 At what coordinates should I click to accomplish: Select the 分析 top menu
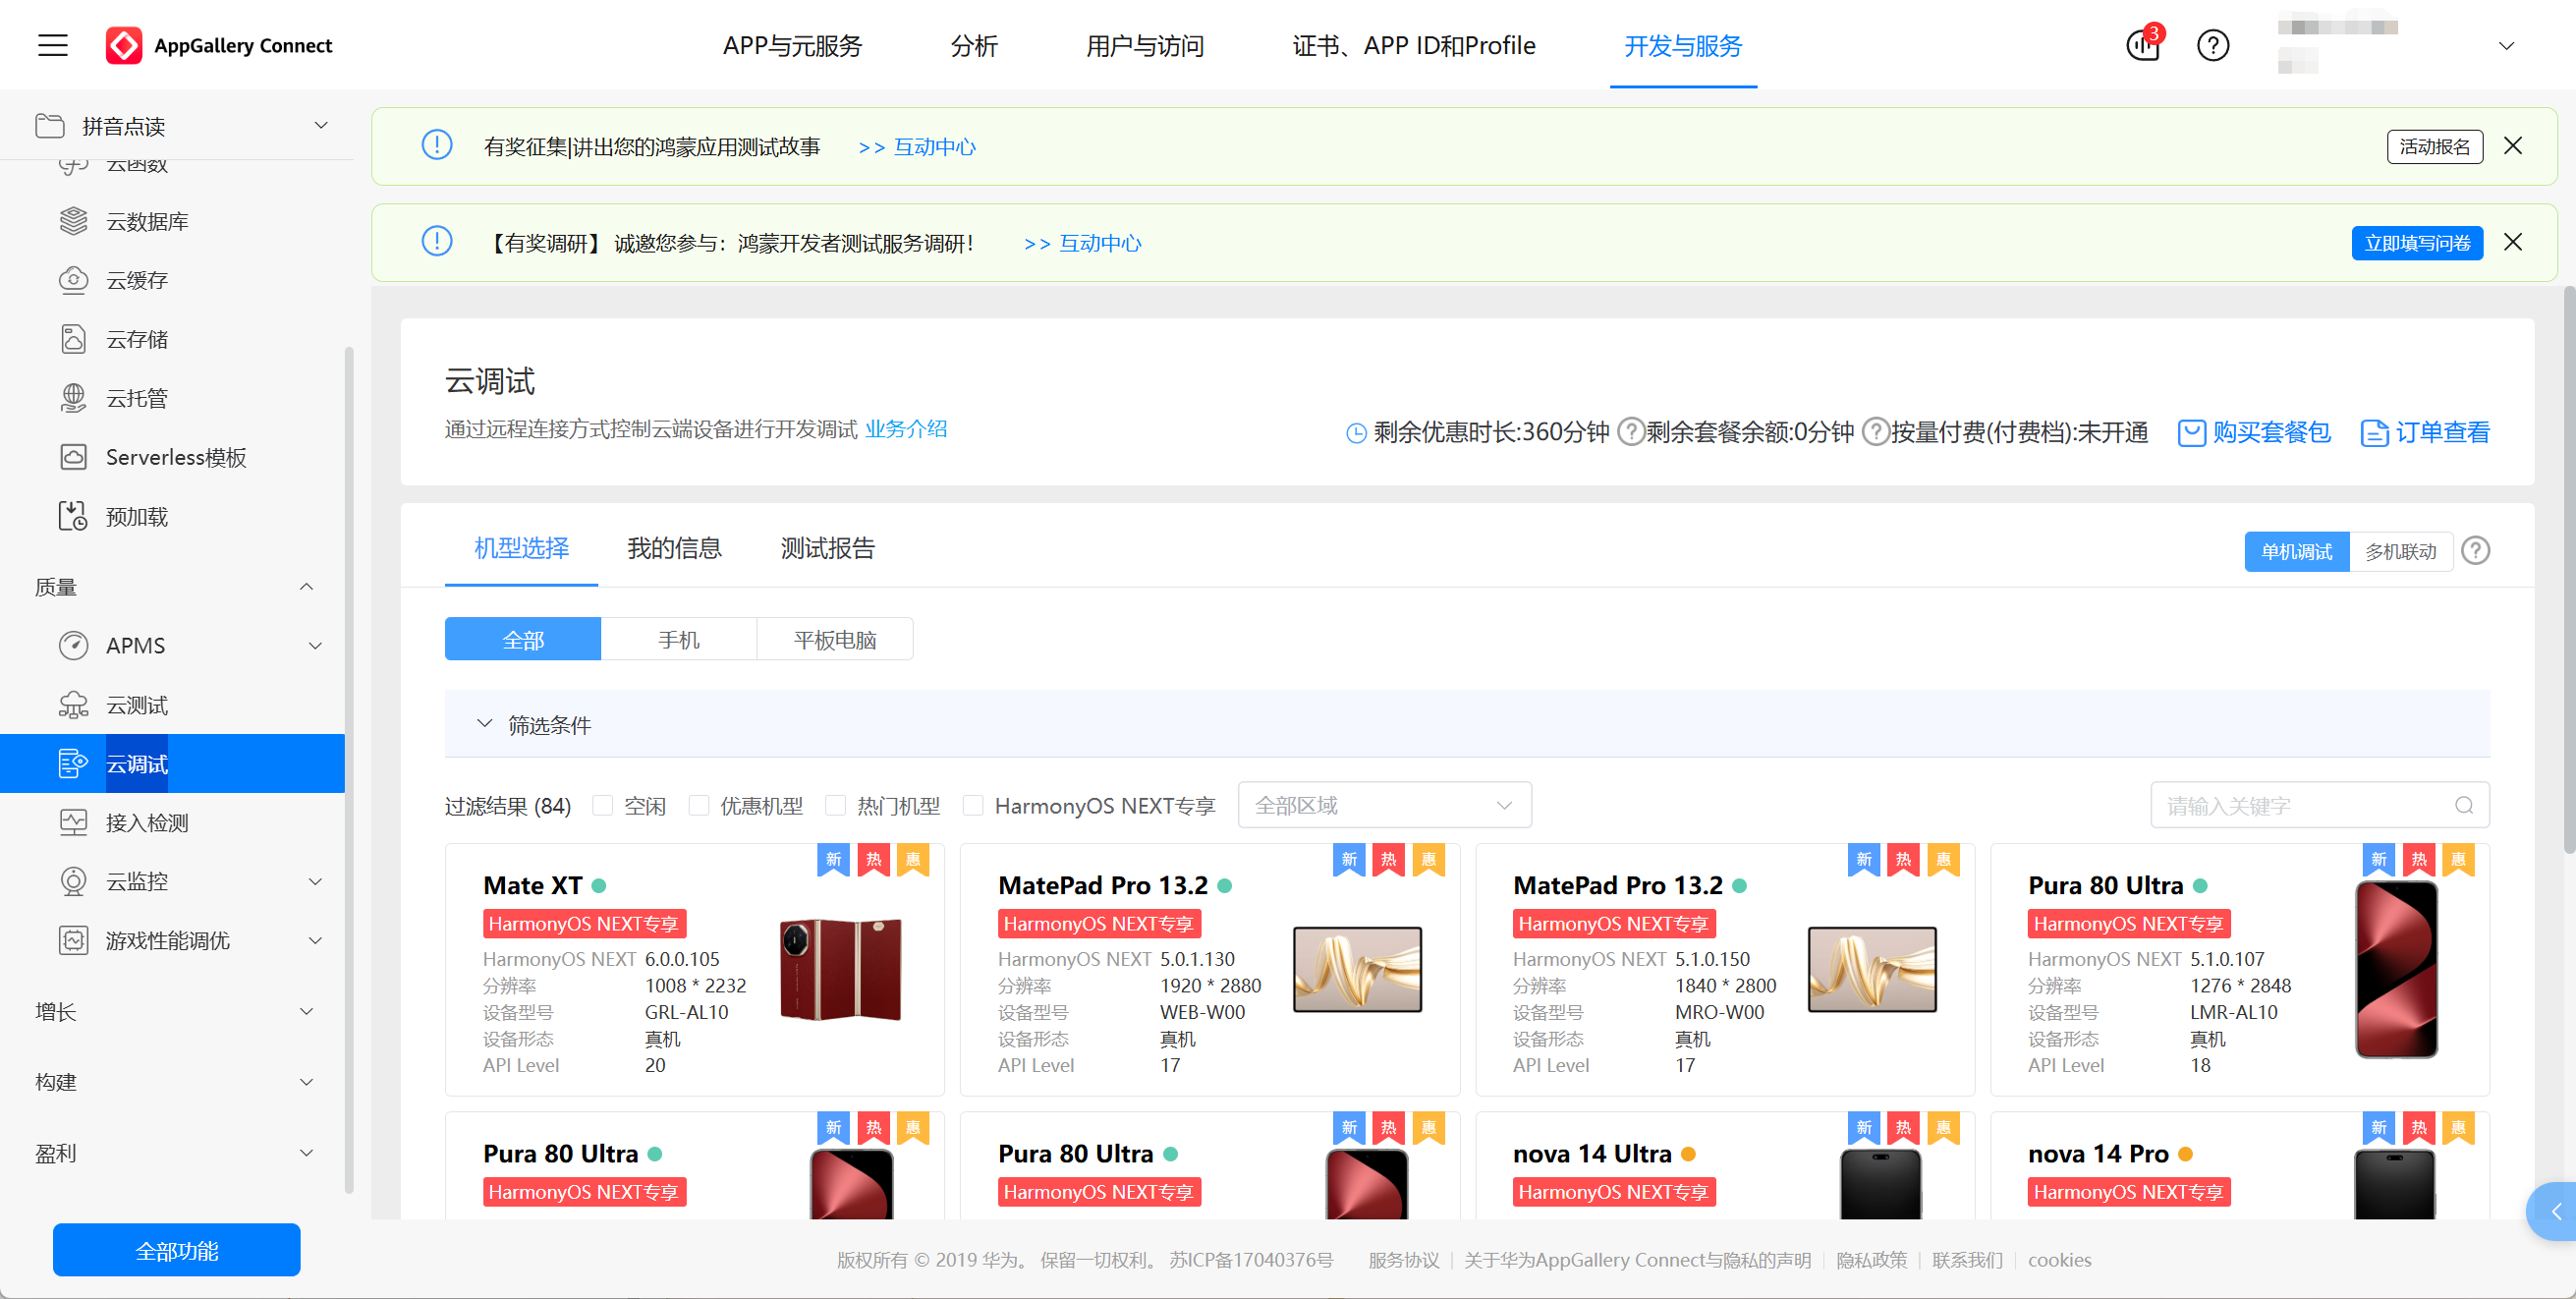point(973,45)
